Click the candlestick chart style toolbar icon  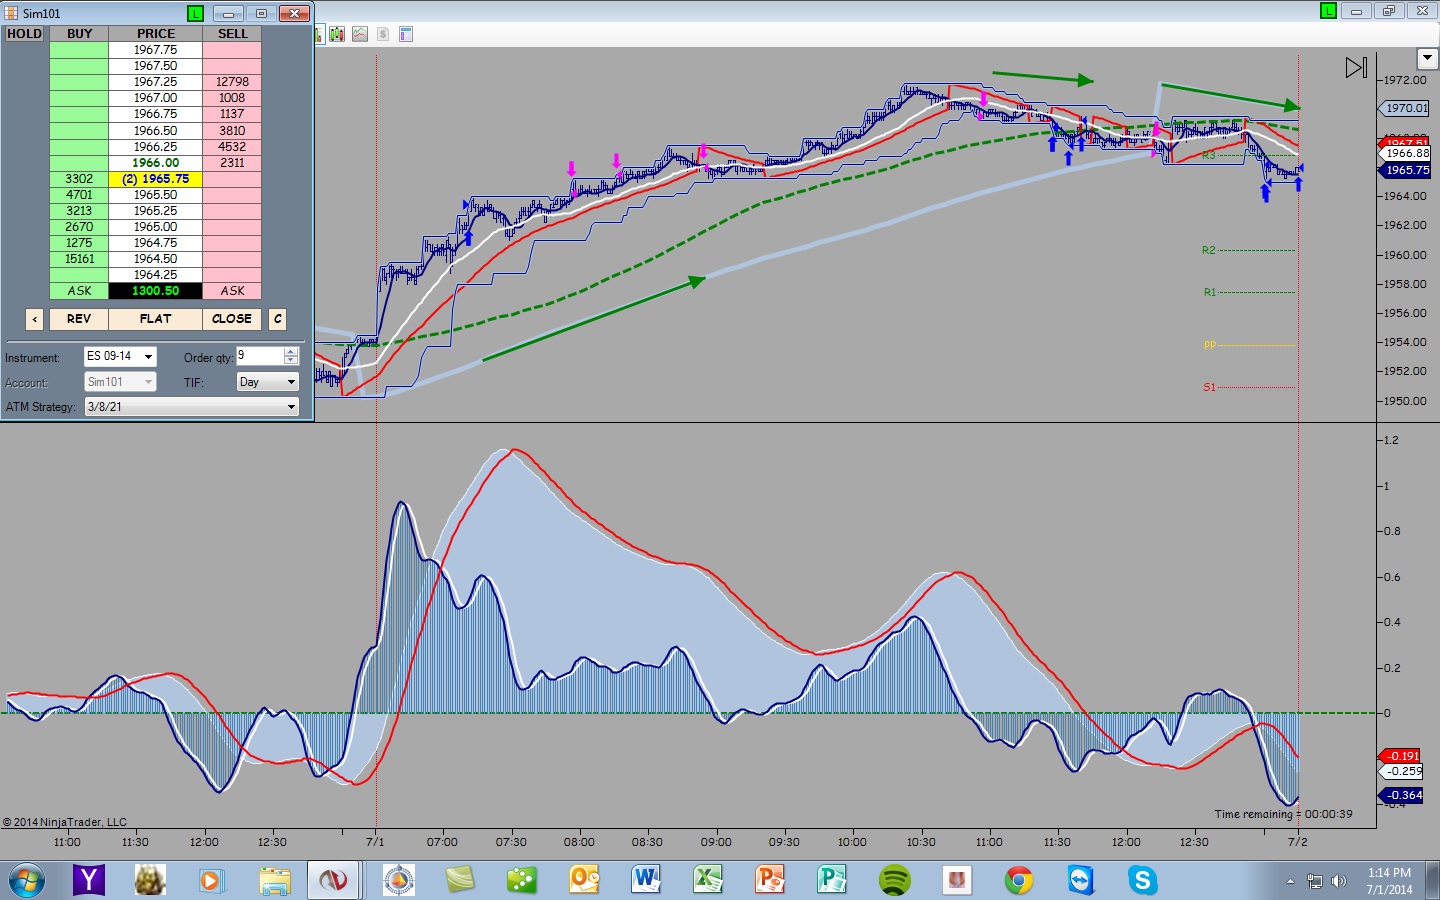(337, 34)
